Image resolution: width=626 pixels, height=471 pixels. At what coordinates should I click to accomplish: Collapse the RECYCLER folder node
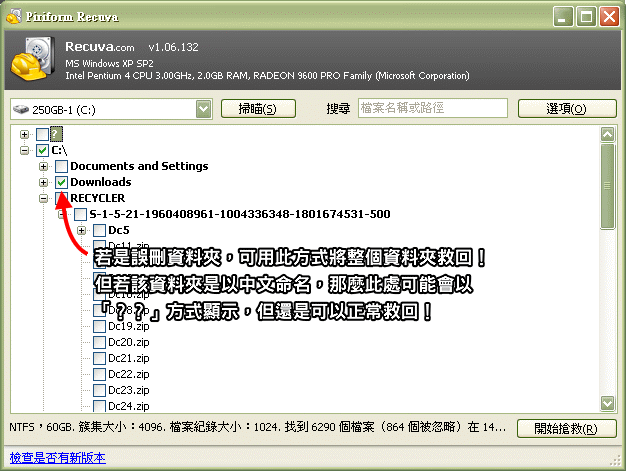tap(44, 198)
